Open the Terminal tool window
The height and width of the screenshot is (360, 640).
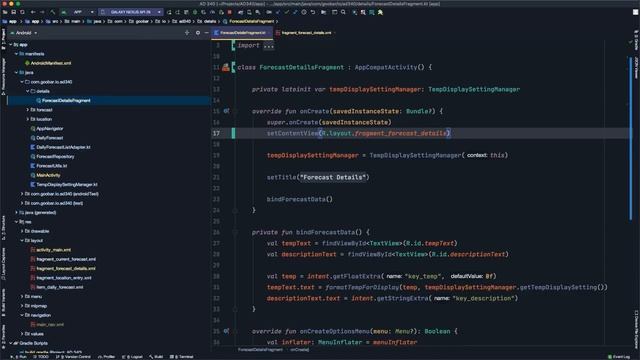point(182,357)
